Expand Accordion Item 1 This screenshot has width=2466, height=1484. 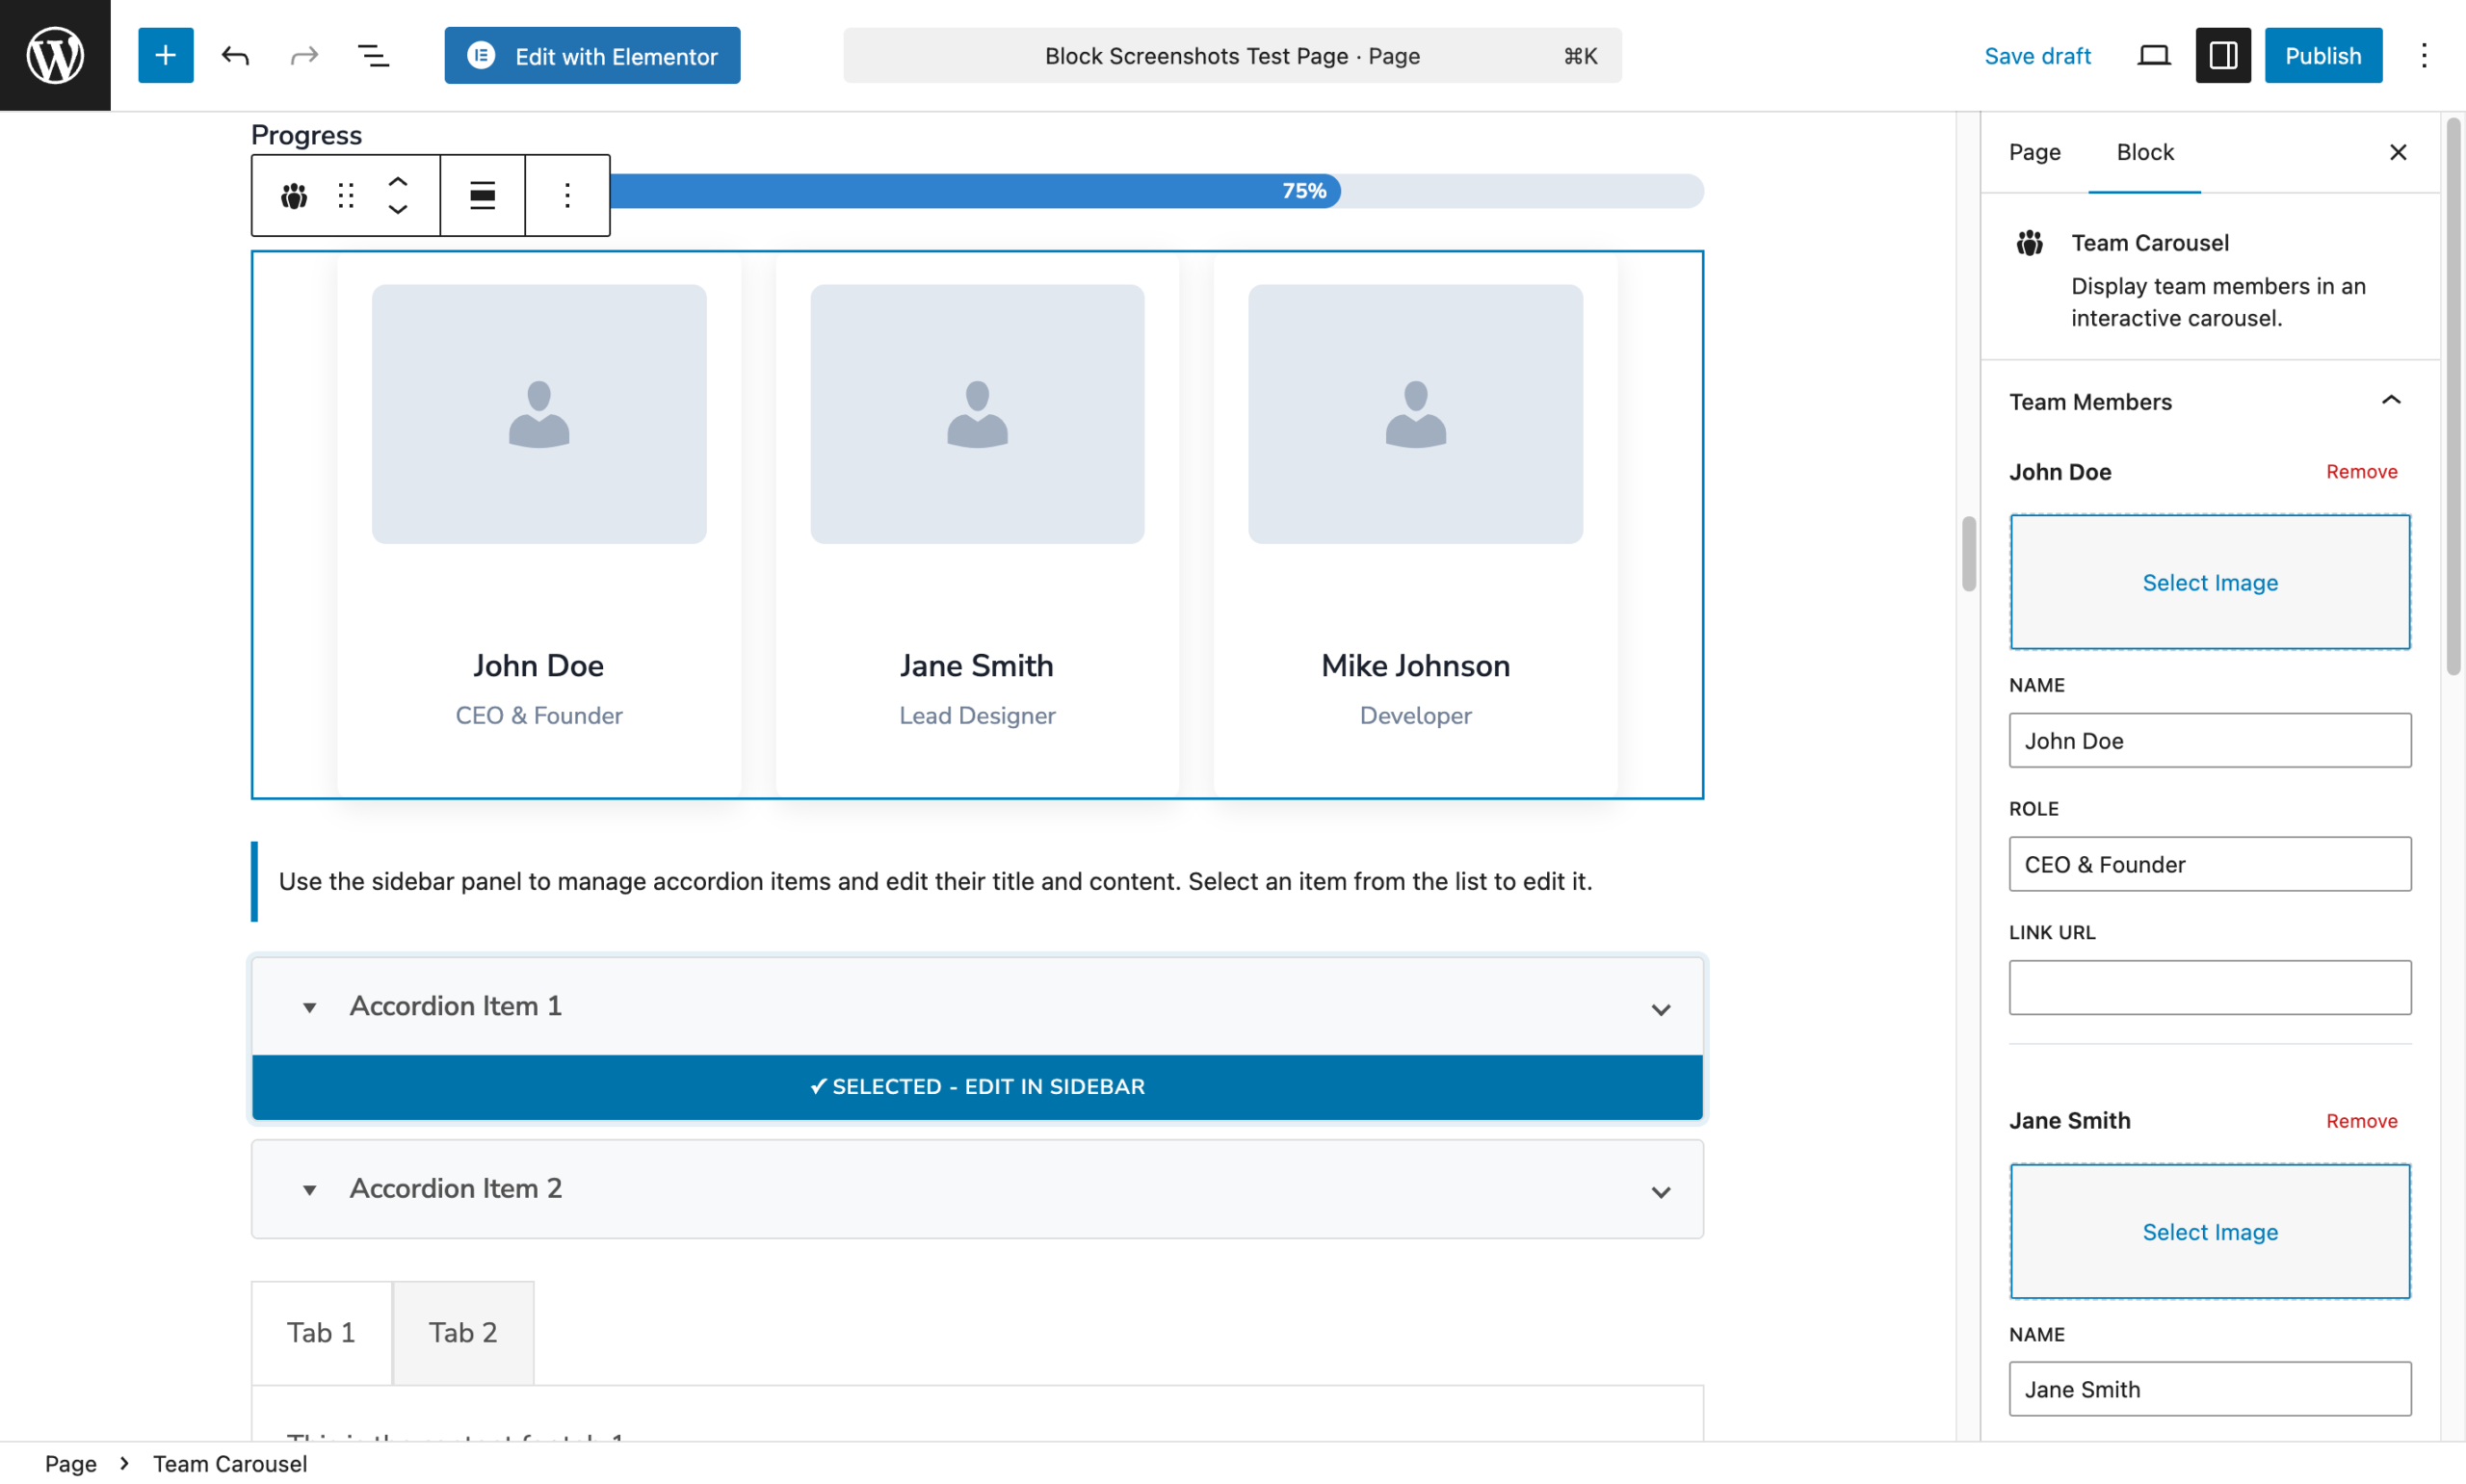click(x=1661, y=1009)
